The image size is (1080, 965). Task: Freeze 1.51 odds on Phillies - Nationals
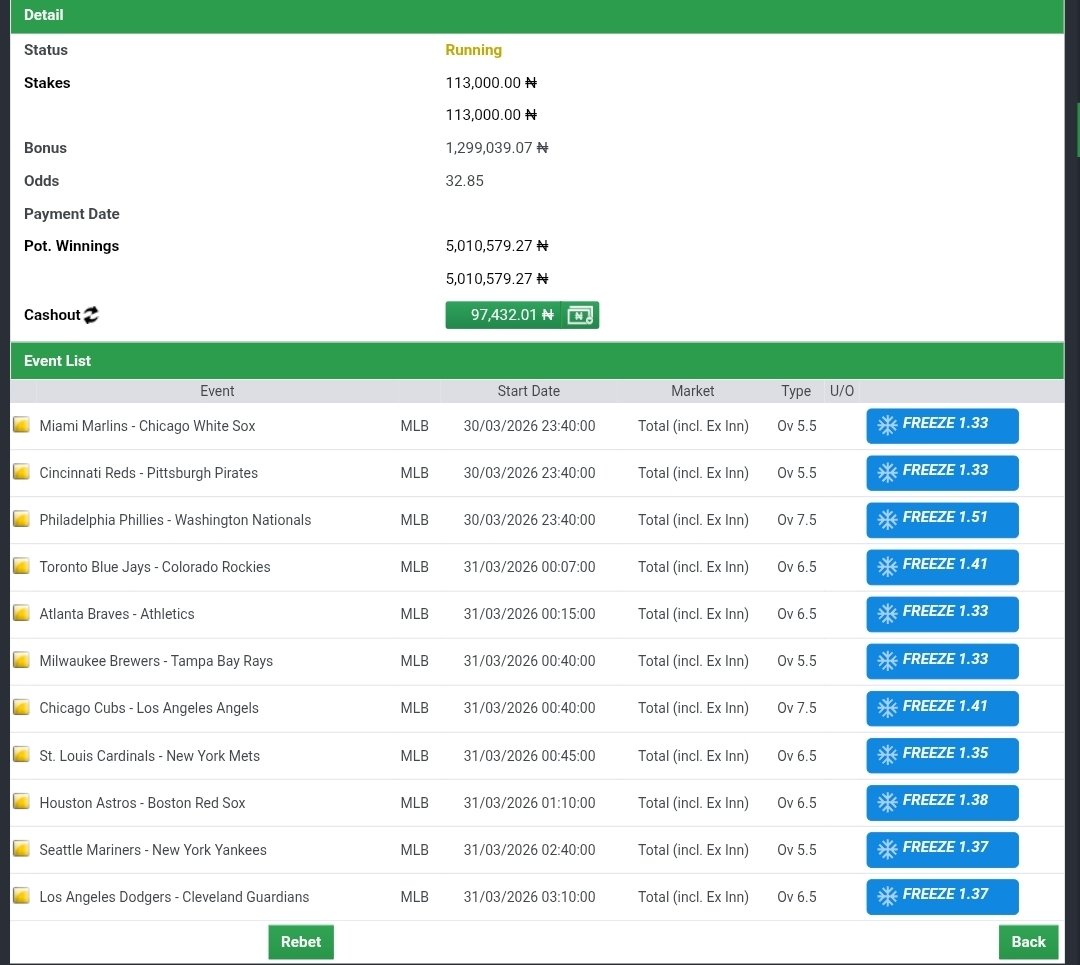point(942,519)
